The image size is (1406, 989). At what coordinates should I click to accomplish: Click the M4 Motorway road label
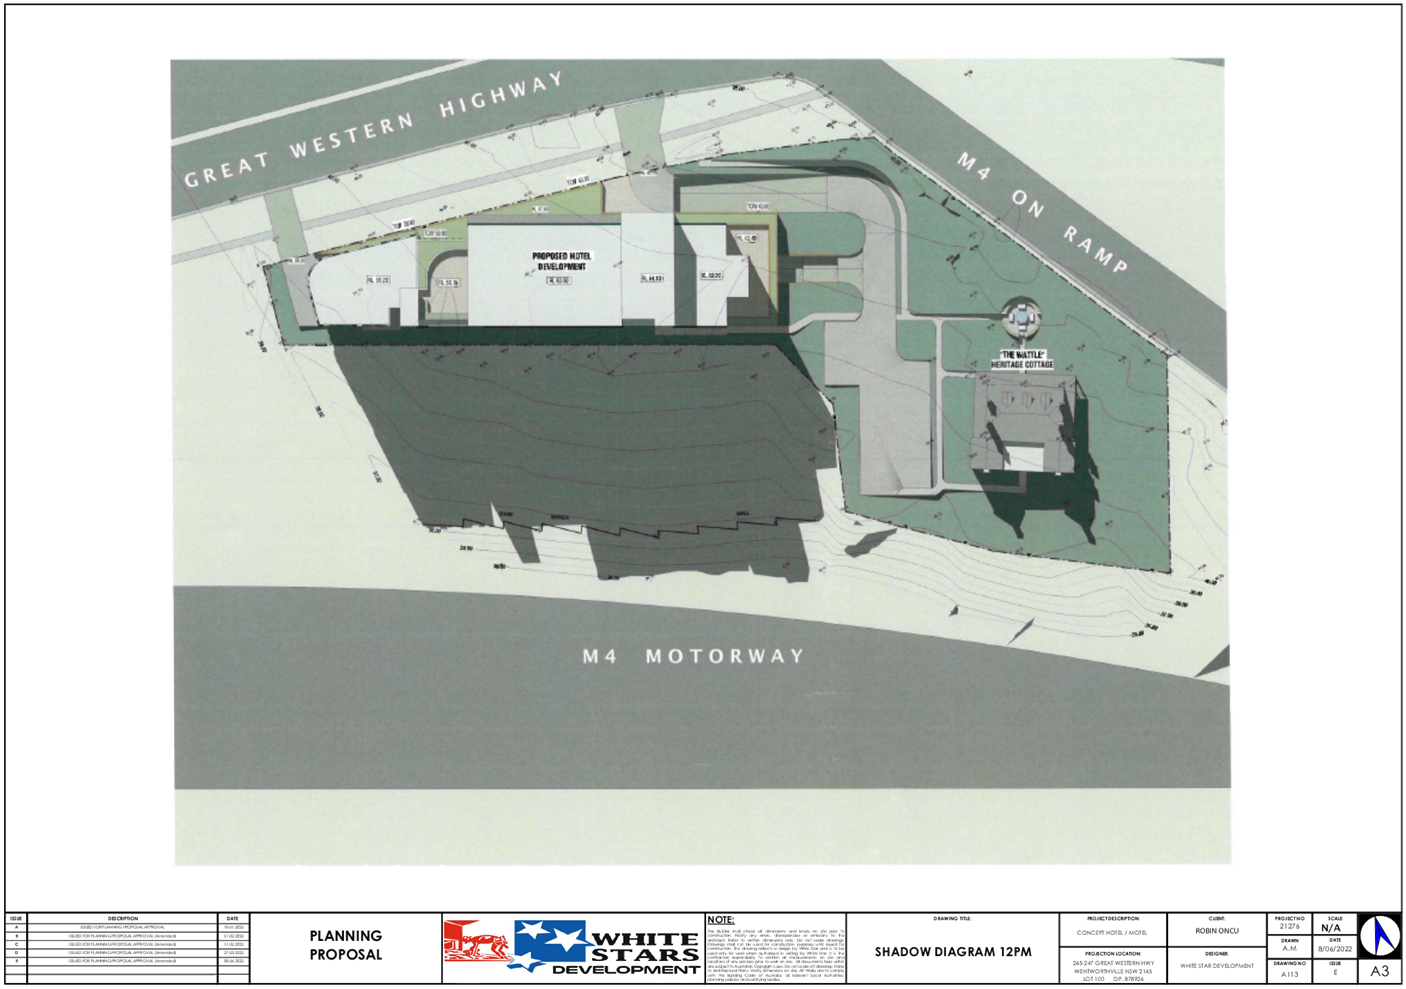coord(693,656)
